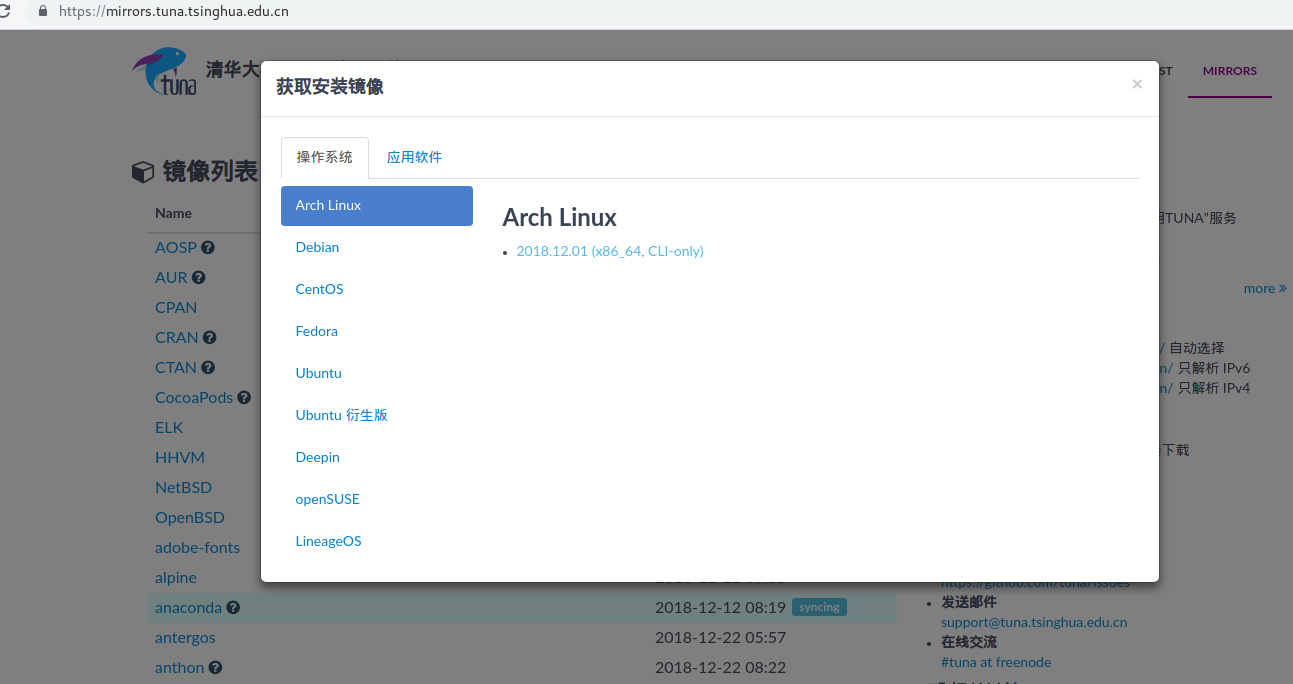This screenshot has width=1293, height=684.
Task: Select Fedora in the OS list
Action: [377, 331]
